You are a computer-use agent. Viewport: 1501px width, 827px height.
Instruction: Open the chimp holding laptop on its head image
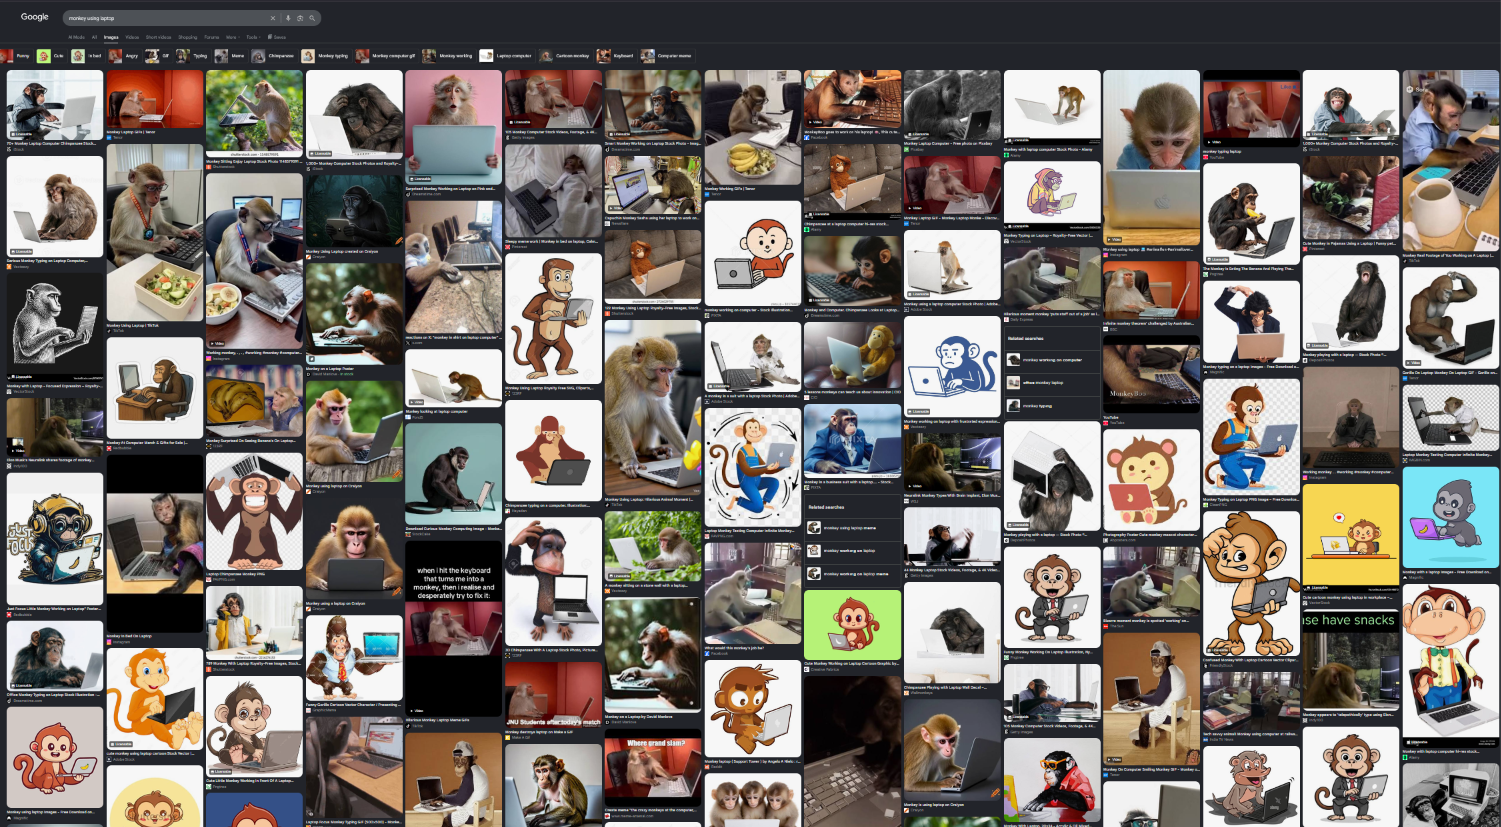click(x=1051, y=476)
